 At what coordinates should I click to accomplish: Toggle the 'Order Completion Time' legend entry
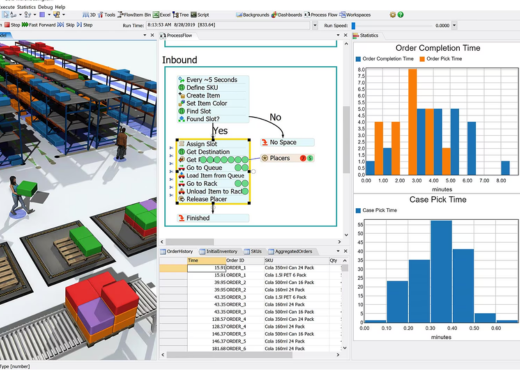(385, 59)
